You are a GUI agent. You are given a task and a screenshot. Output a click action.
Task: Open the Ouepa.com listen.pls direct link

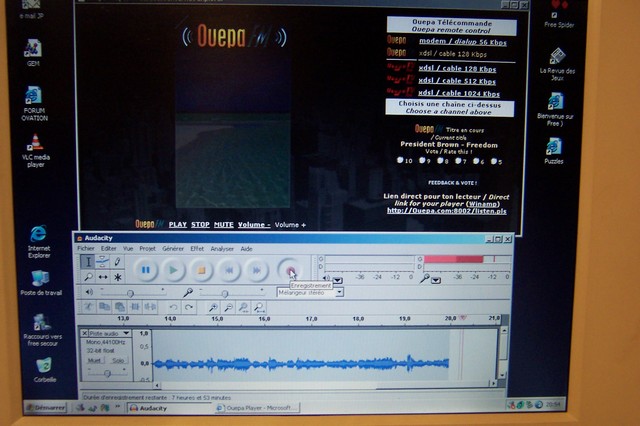(x=447, y=211)
